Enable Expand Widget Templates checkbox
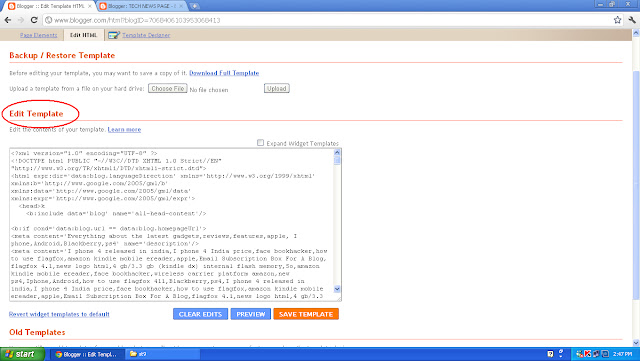The width and height of the screenshot is (640, 361). click(x=260, y=143)
